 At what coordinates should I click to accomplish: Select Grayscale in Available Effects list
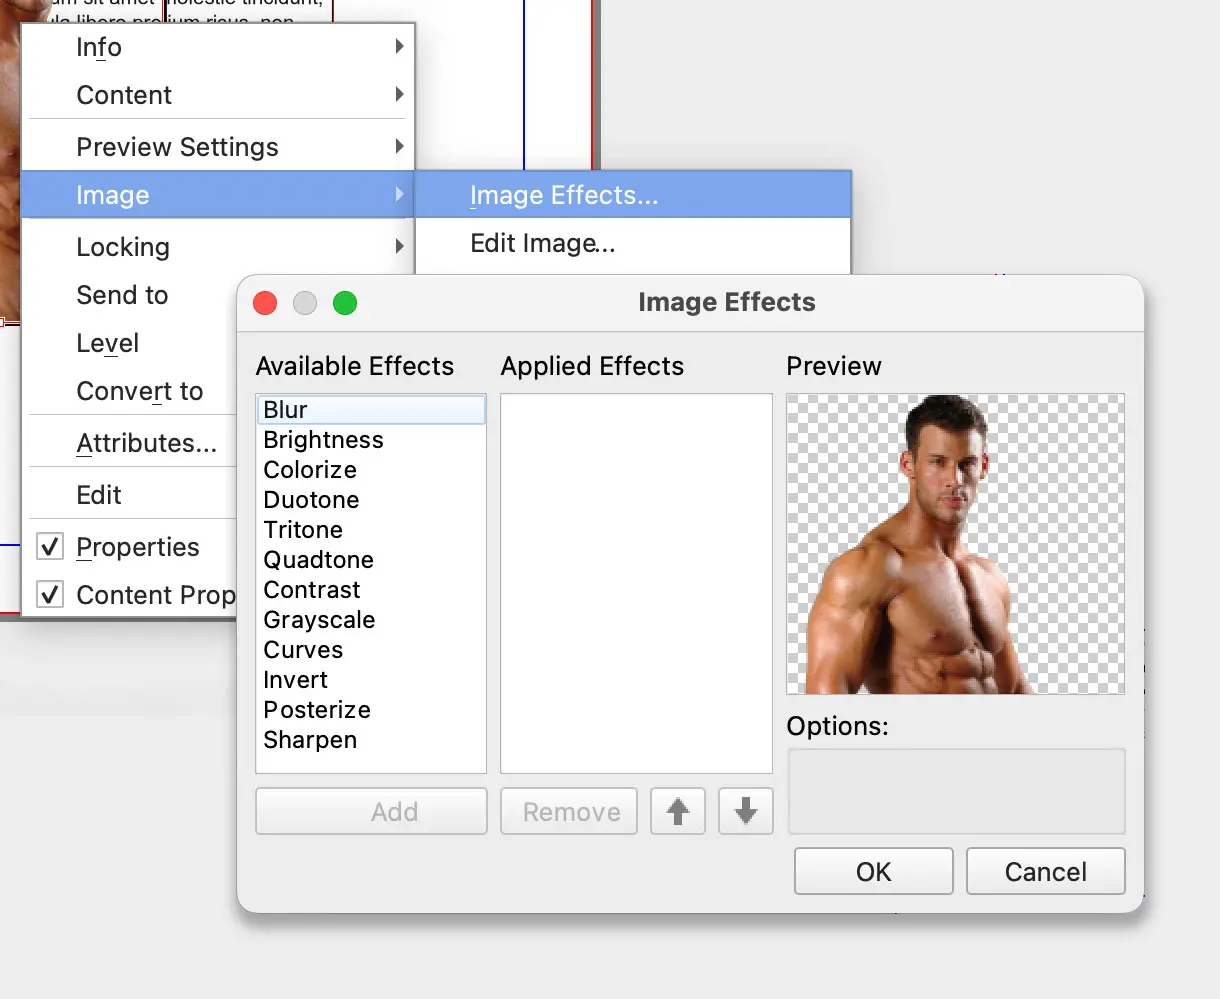tap(319, 620)
